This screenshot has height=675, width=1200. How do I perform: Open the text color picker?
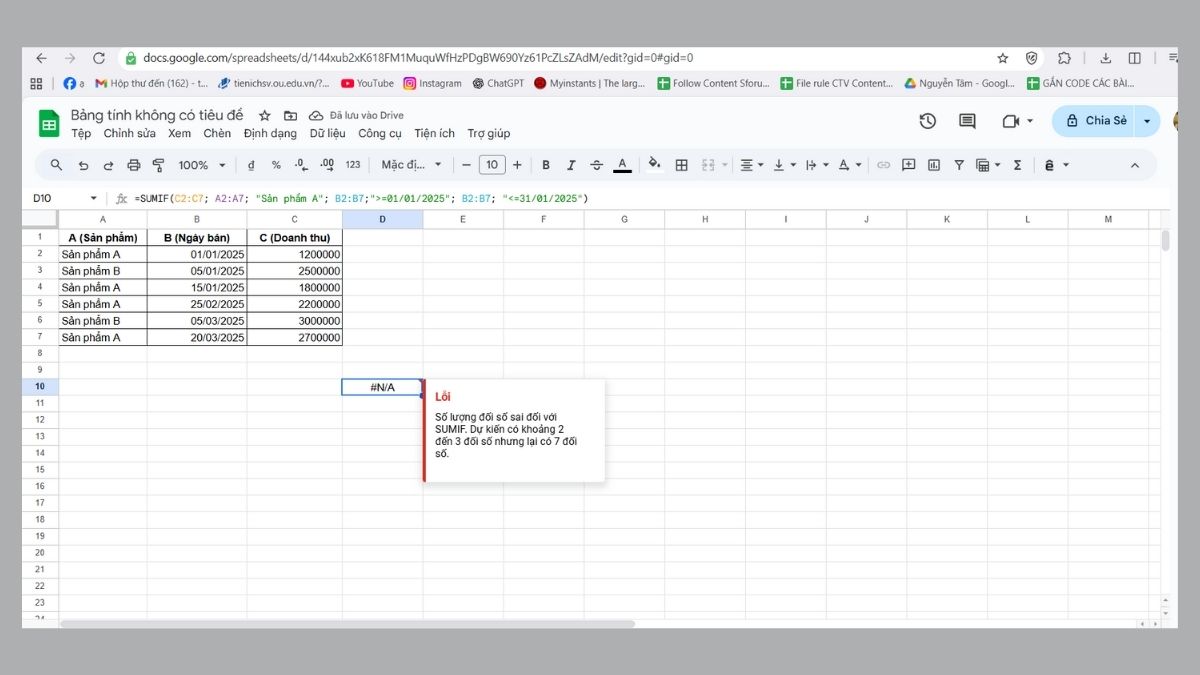pos(622,165)
